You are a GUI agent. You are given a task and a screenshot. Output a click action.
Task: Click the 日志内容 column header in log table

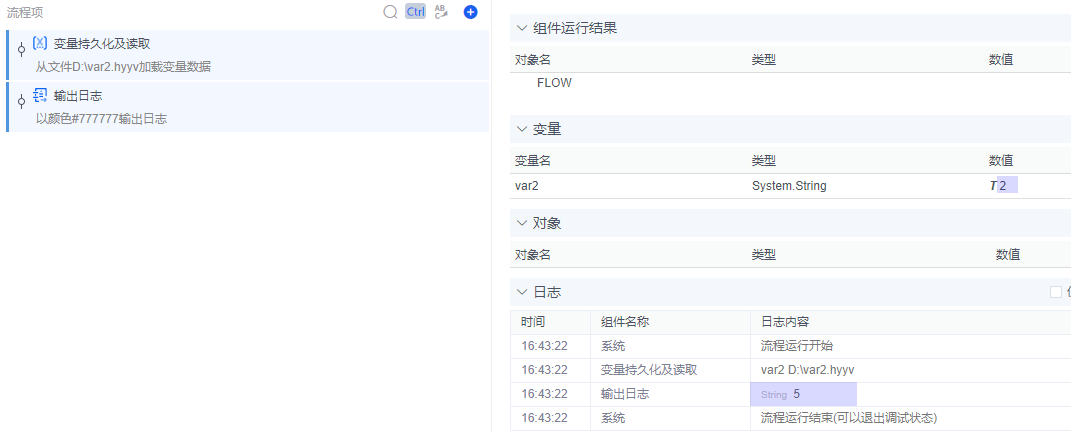point(785,322)
